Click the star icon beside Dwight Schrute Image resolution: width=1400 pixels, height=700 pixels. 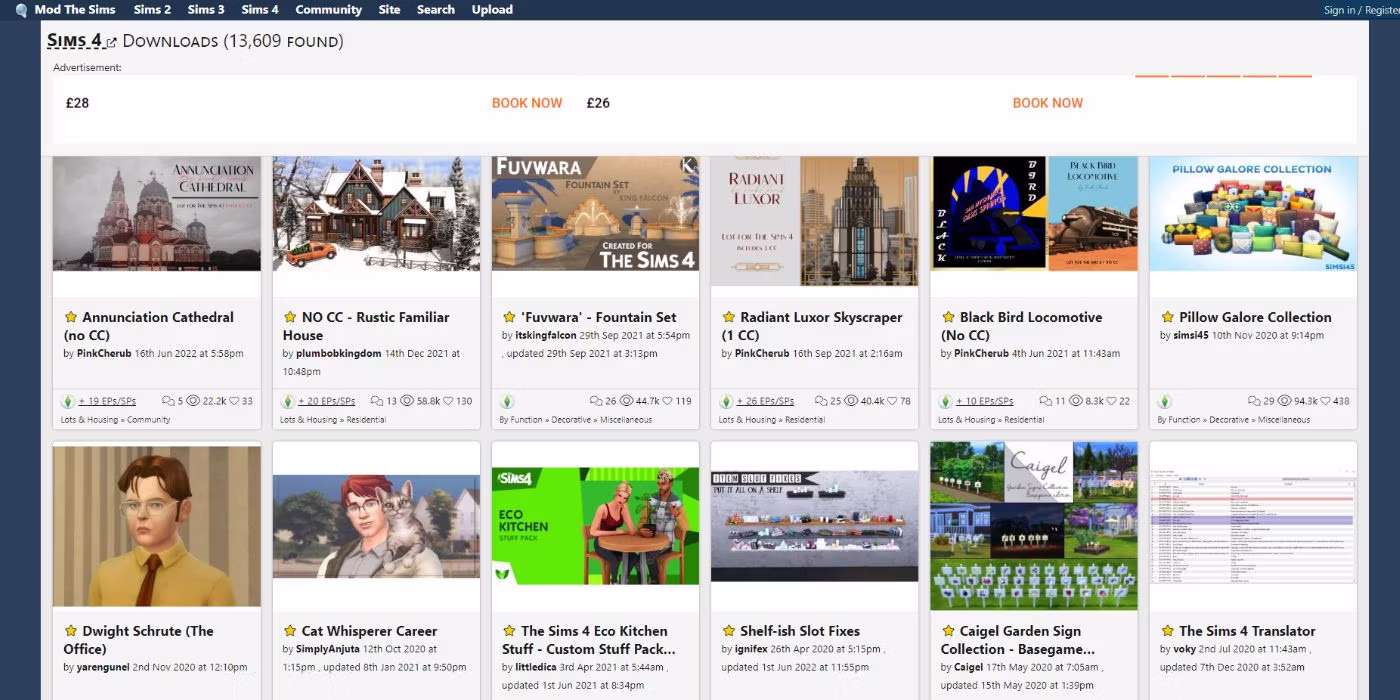click(71, 631)
